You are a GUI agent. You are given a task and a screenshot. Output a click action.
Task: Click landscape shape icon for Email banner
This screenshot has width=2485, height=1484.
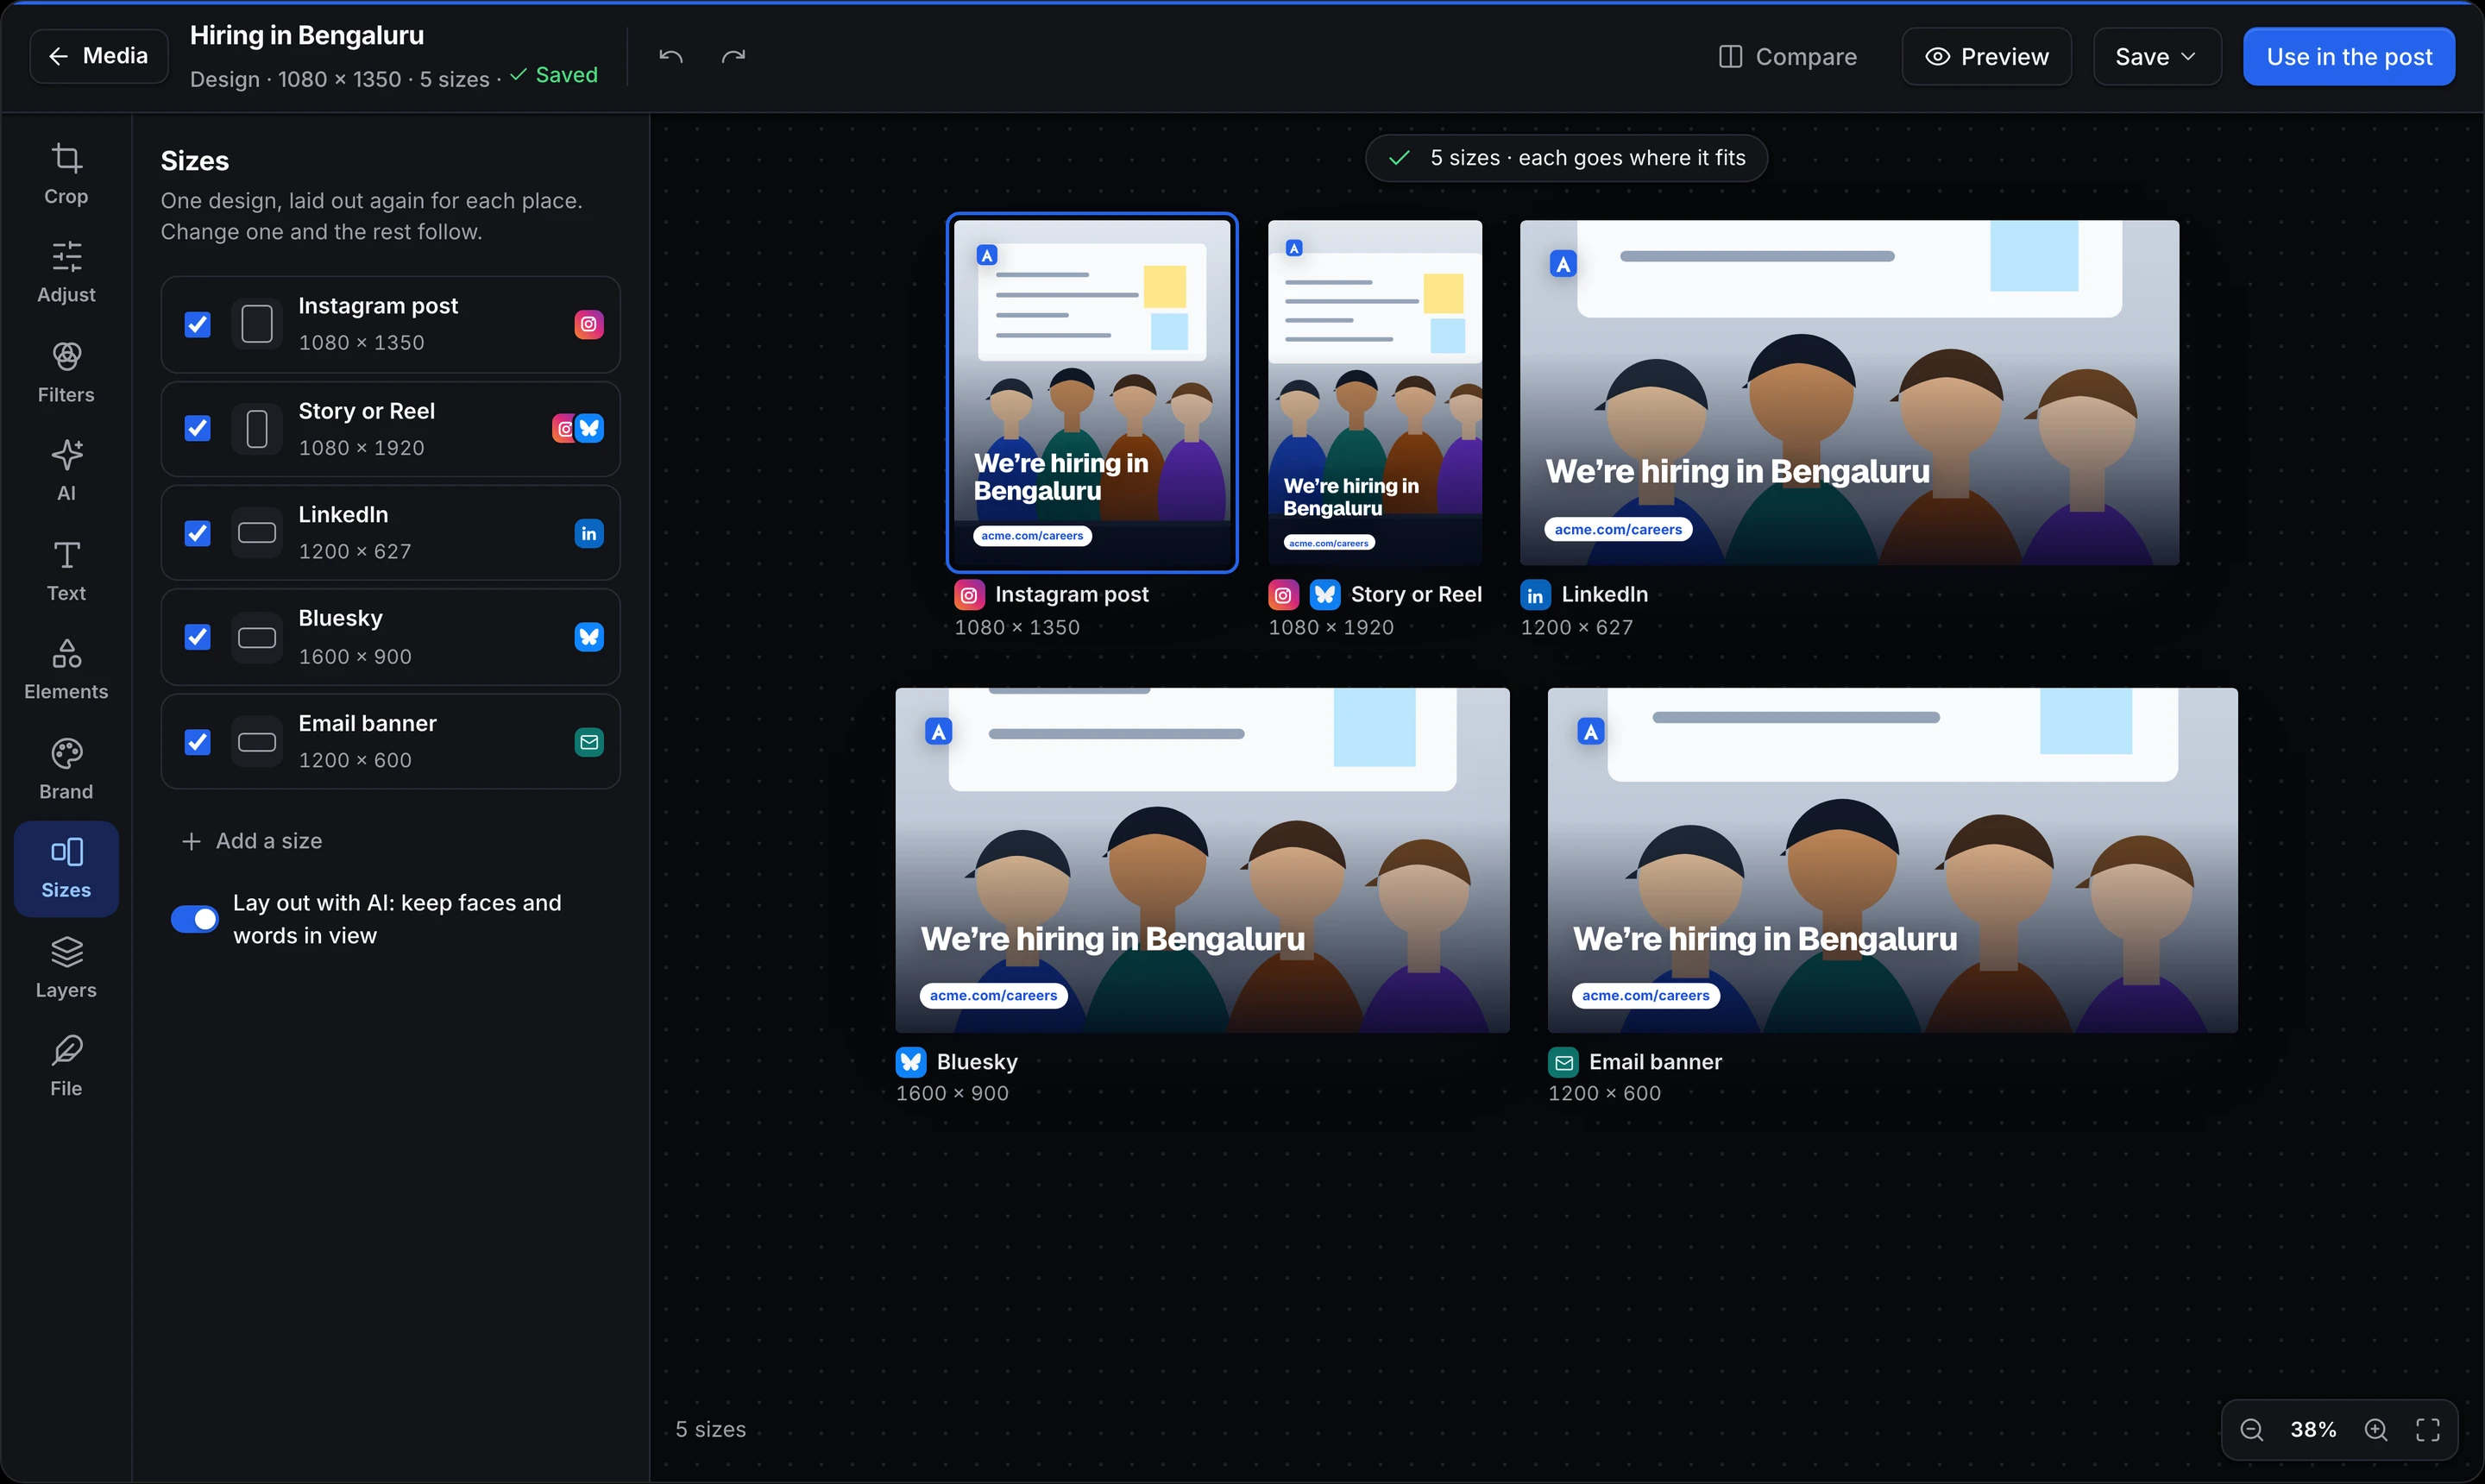click(257, 742)
